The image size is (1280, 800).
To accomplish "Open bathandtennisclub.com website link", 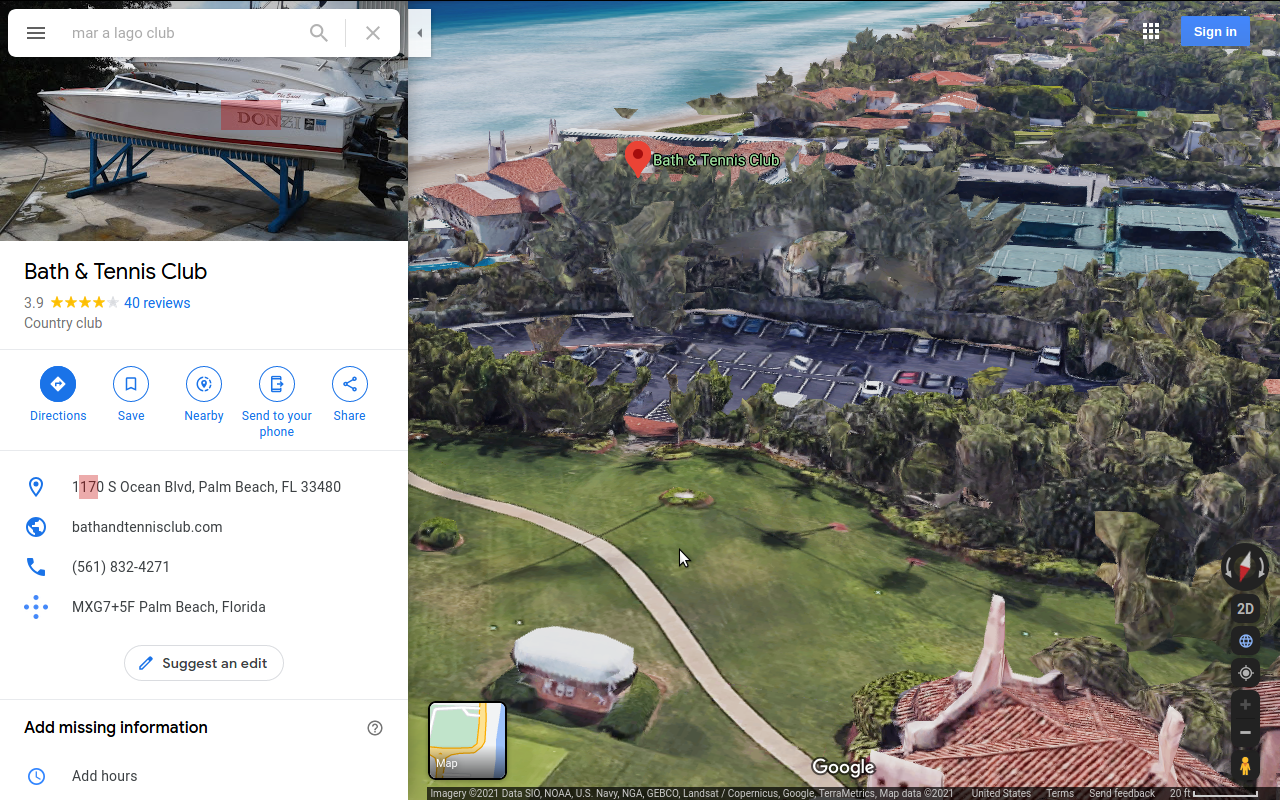I will 147,527.
